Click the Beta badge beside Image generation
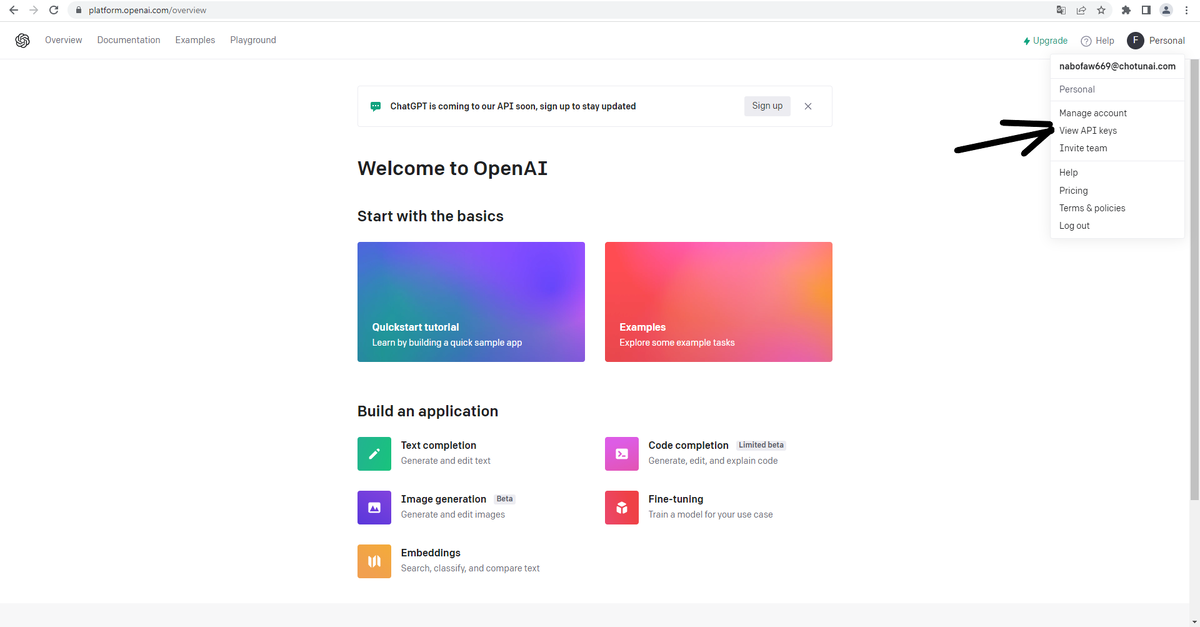Image resolution: width=1200 pixels, height=627 pixels. [x=504, y=499]
